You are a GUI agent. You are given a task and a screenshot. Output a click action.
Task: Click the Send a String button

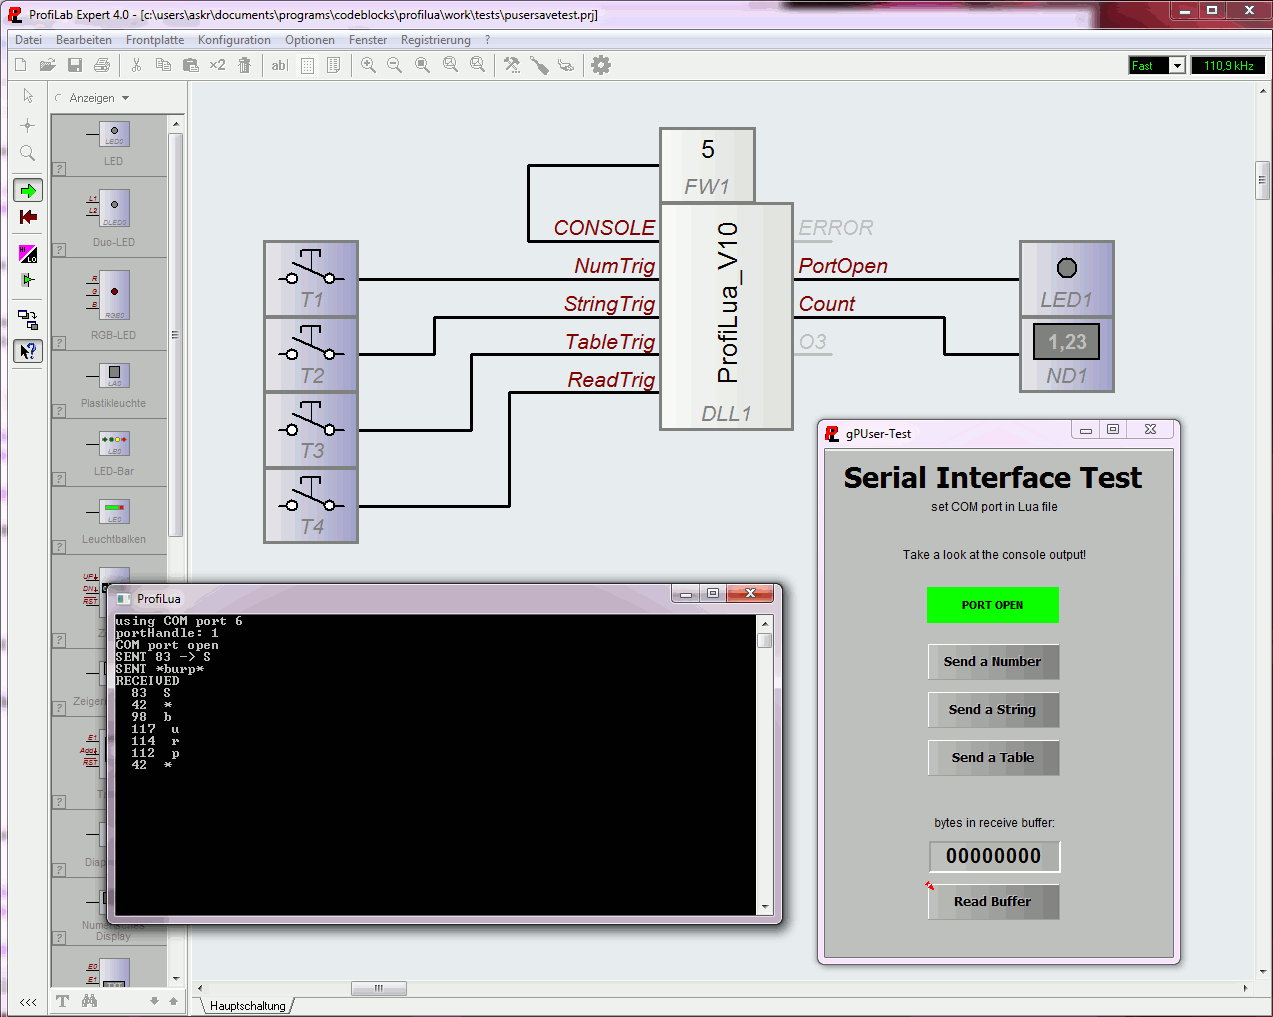tap(993, 710)
